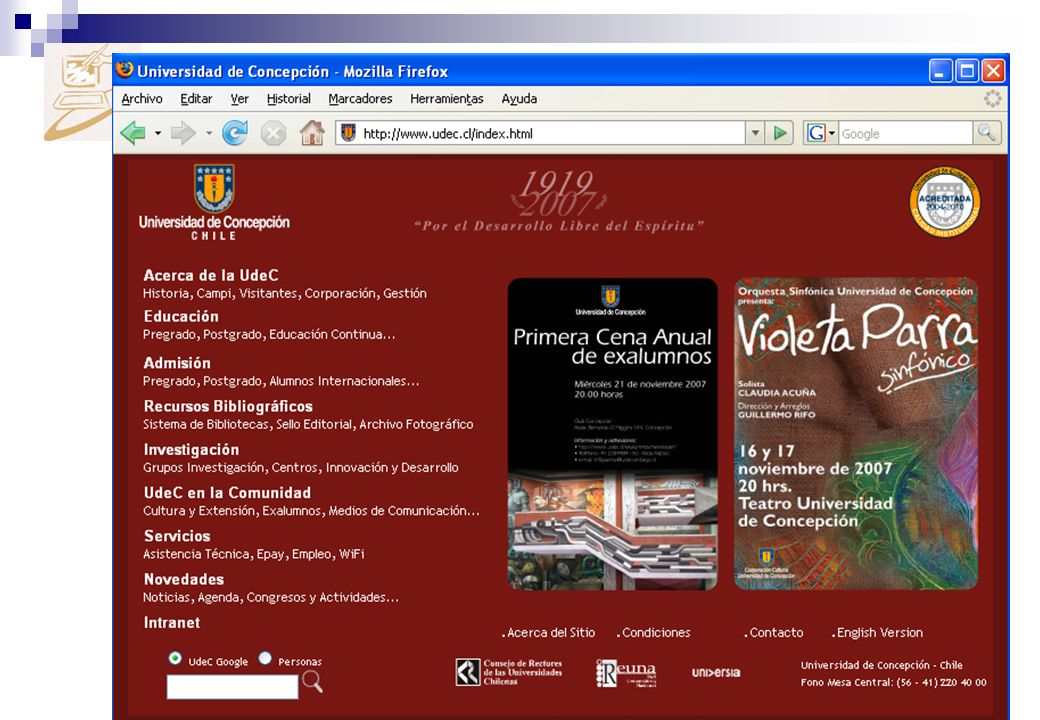
Task: Open the Primera Cena Anual de exalumnos banner
Action: (x=612, y=434)
